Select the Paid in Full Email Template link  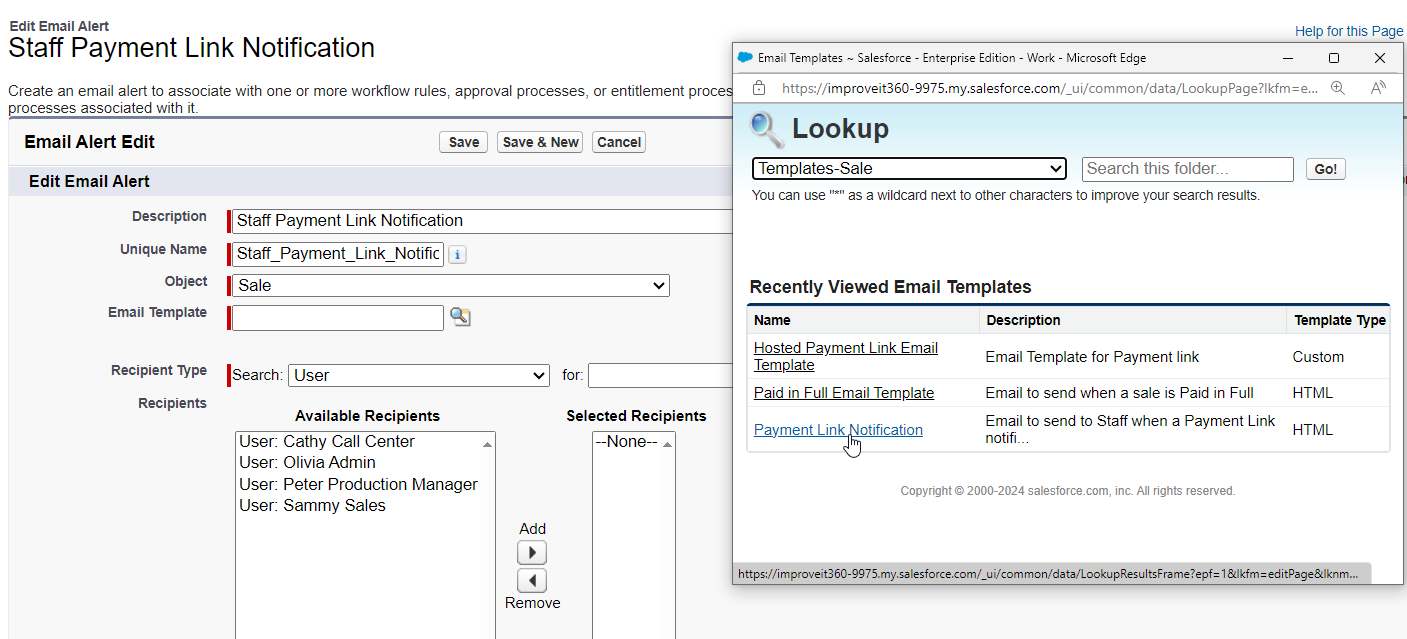[844, 393]
